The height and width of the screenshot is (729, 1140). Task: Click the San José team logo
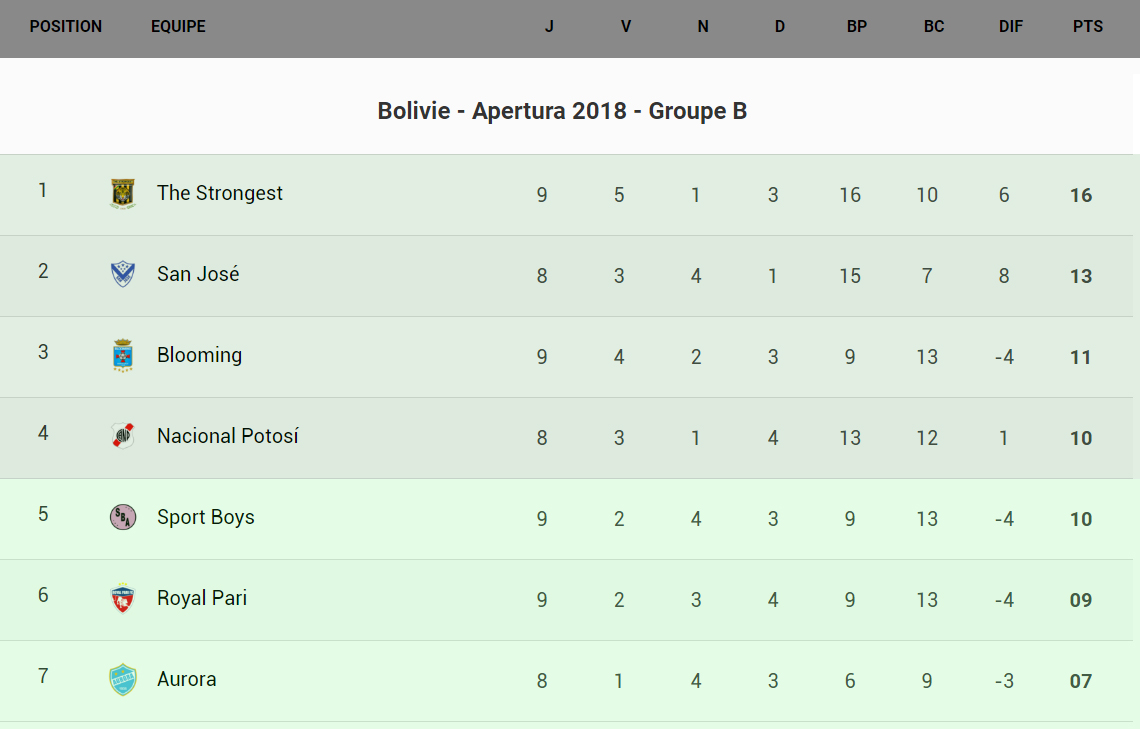click(122, 274)
